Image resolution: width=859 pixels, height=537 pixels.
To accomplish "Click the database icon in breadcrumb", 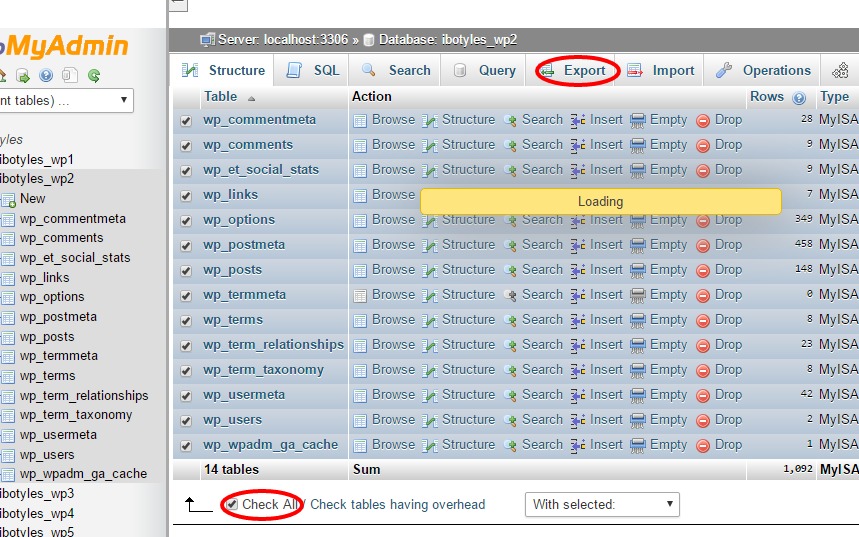I will (x=369, y=39).
